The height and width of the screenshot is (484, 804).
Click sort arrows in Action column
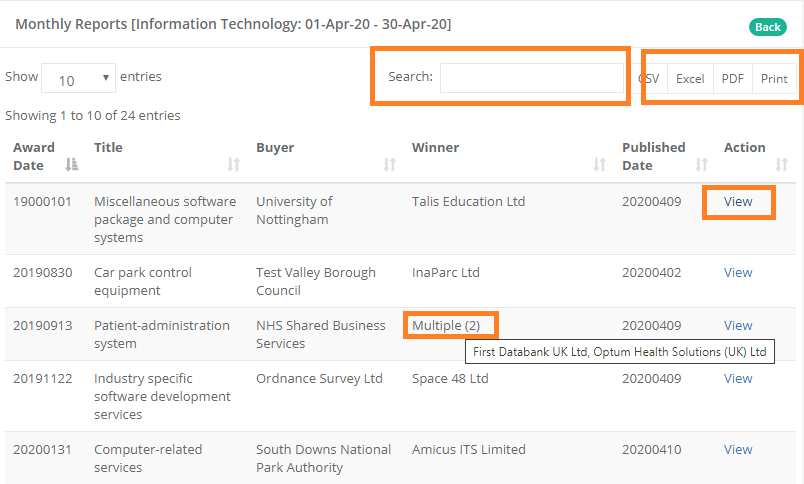point(781,165)
